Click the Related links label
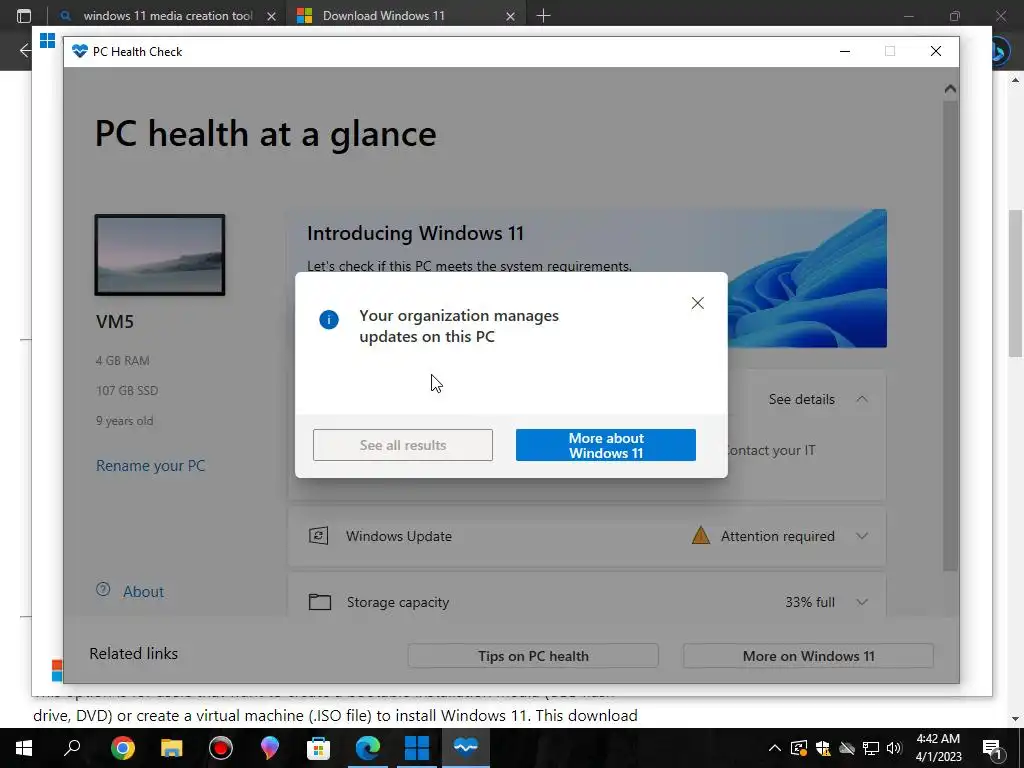The width and height of the screenshot is (1024, 768). (x=133, y=654)
